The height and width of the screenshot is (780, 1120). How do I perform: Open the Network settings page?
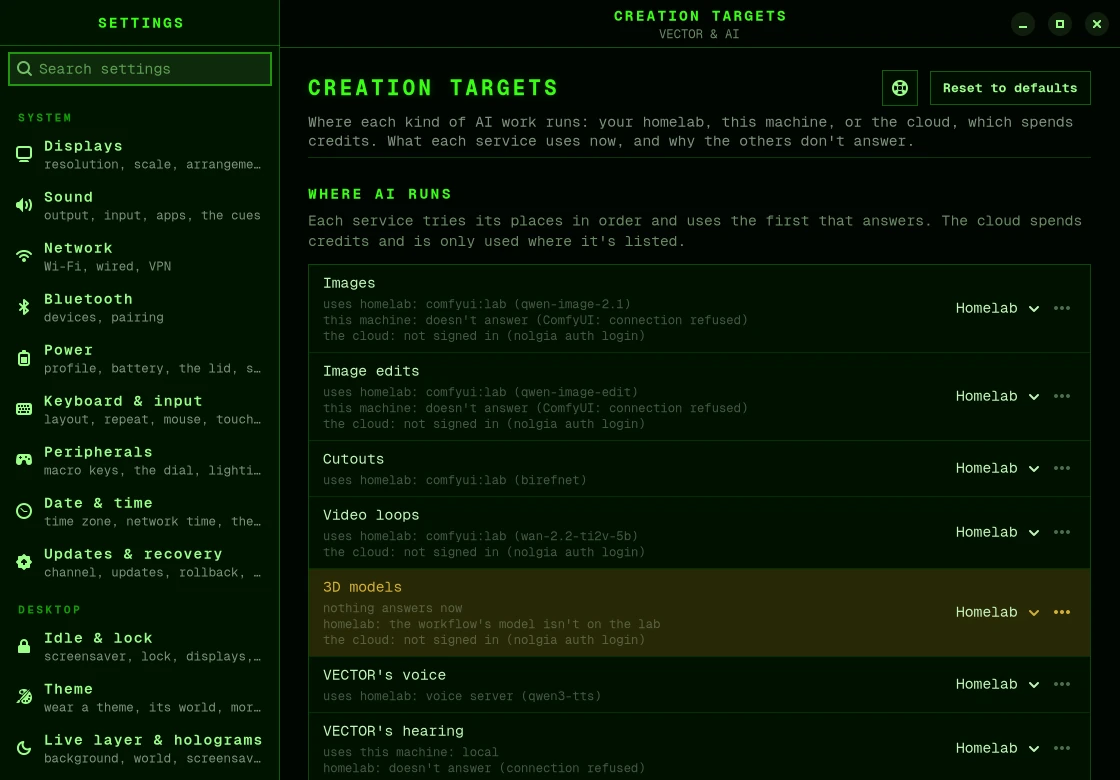click(139, 256)
